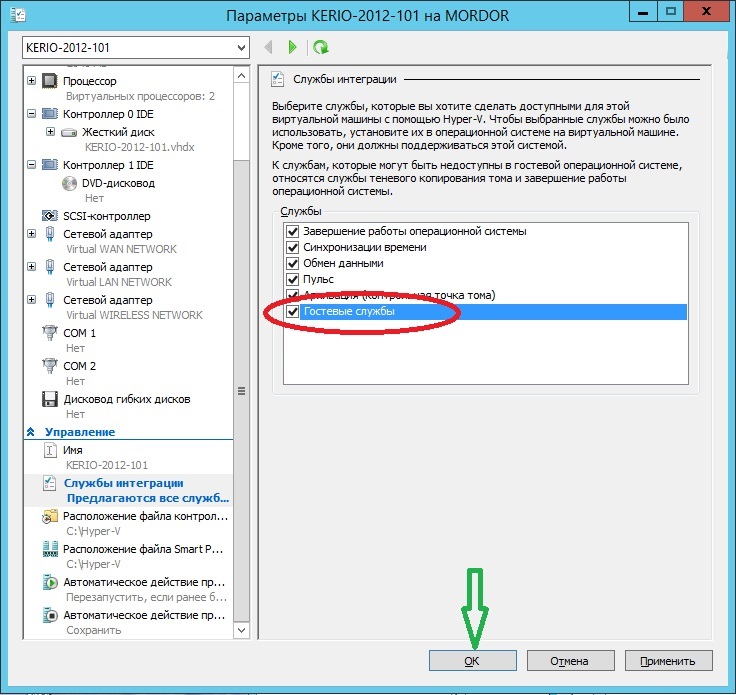Image resolution: width=736 pixels, height=695 pixels.
Task: Collapse the Управление section header
Action: coord(30,432)
